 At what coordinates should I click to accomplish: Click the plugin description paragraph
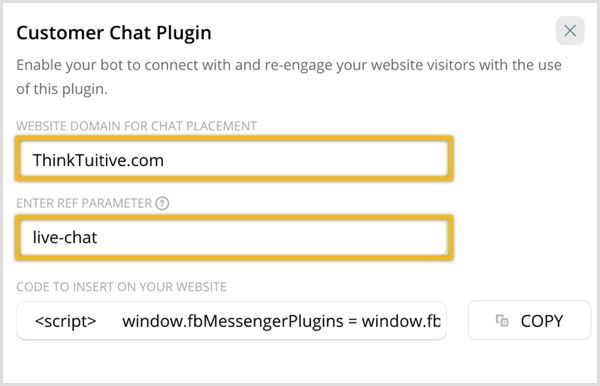click(x=289, y=77)
